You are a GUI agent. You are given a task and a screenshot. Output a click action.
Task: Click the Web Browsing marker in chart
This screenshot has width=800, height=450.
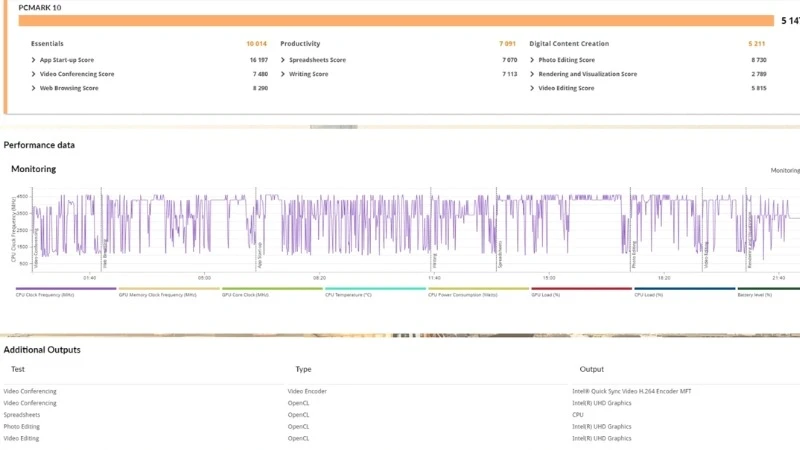105,254
